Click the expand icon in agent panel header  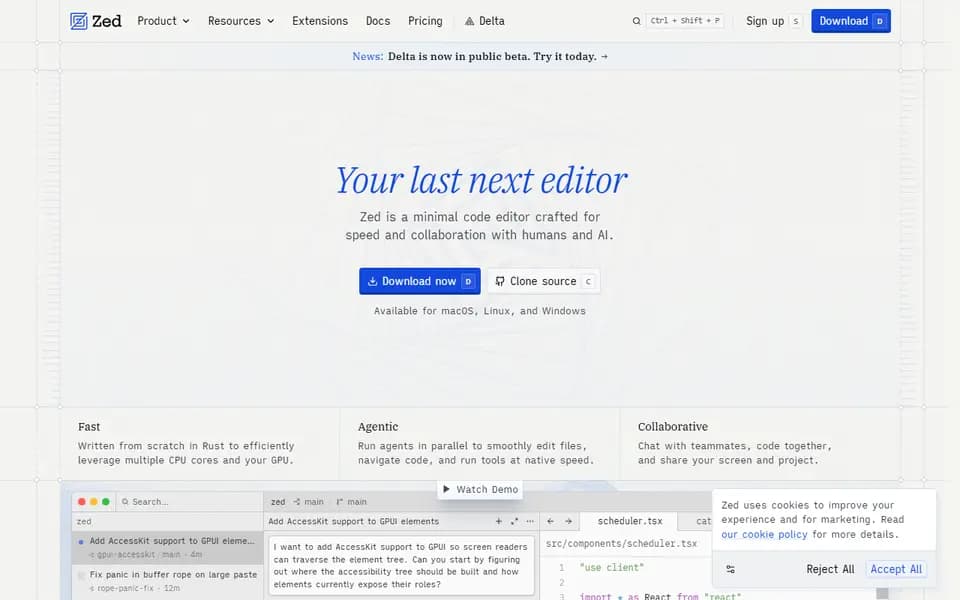tap(514, 521)
